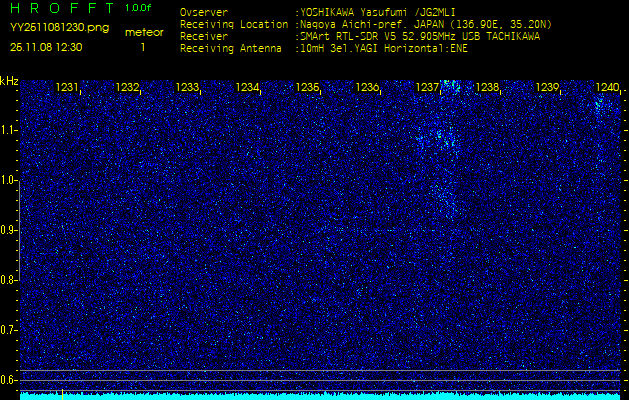Click the version label 1.0.0f
Screen dimensions: 629x400
tap(138, 8)
